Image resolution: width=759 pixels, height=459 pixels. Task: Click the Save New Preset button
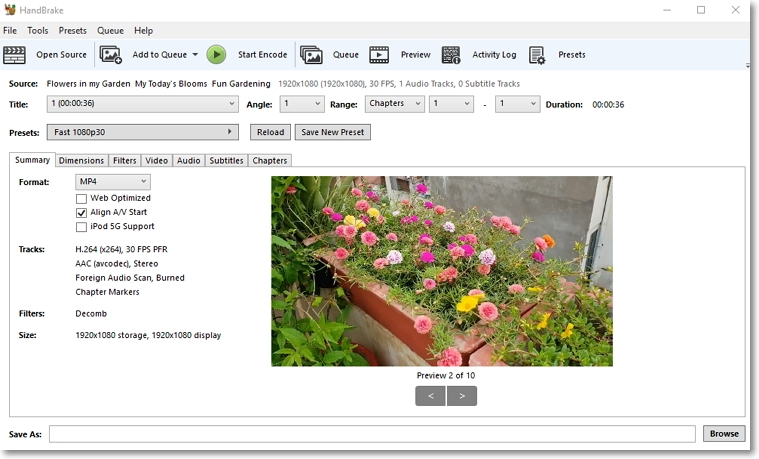click(332, 132)
